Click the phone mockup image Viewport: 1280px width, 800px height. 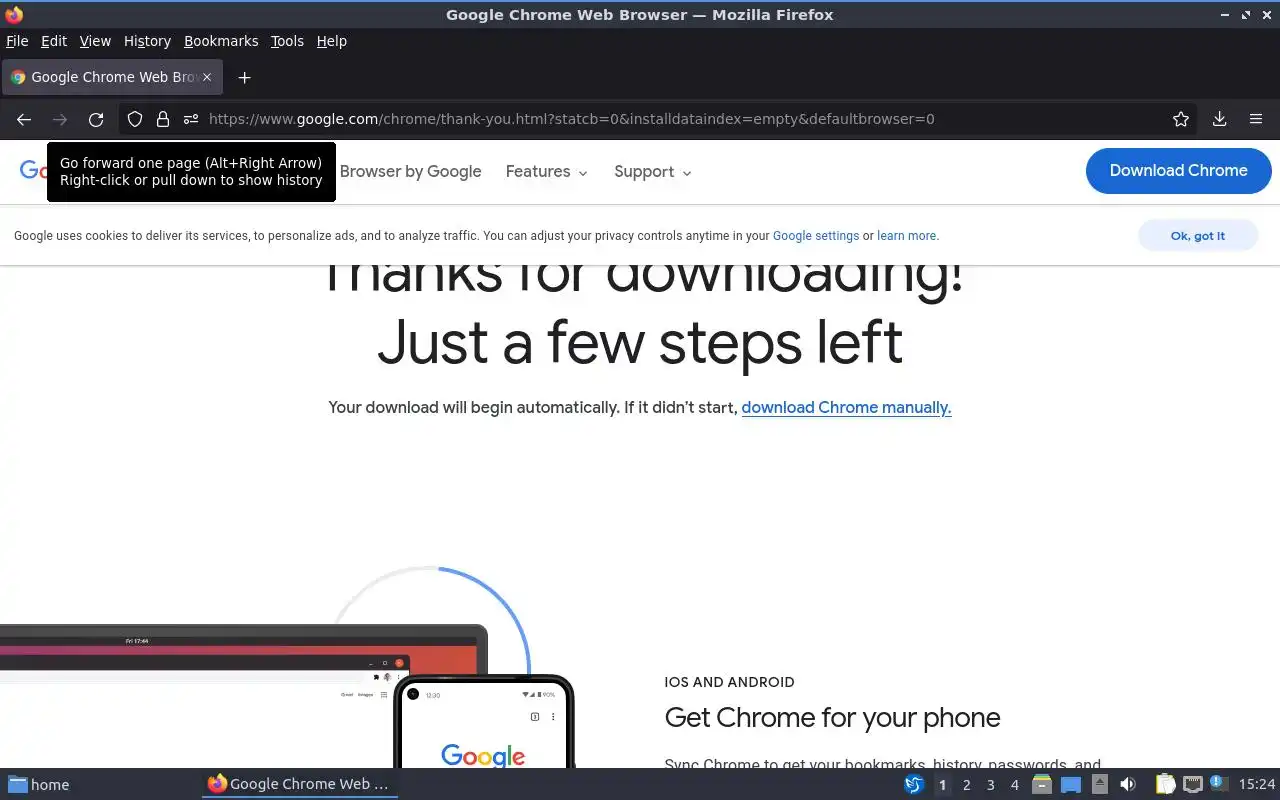pos(484,722)
